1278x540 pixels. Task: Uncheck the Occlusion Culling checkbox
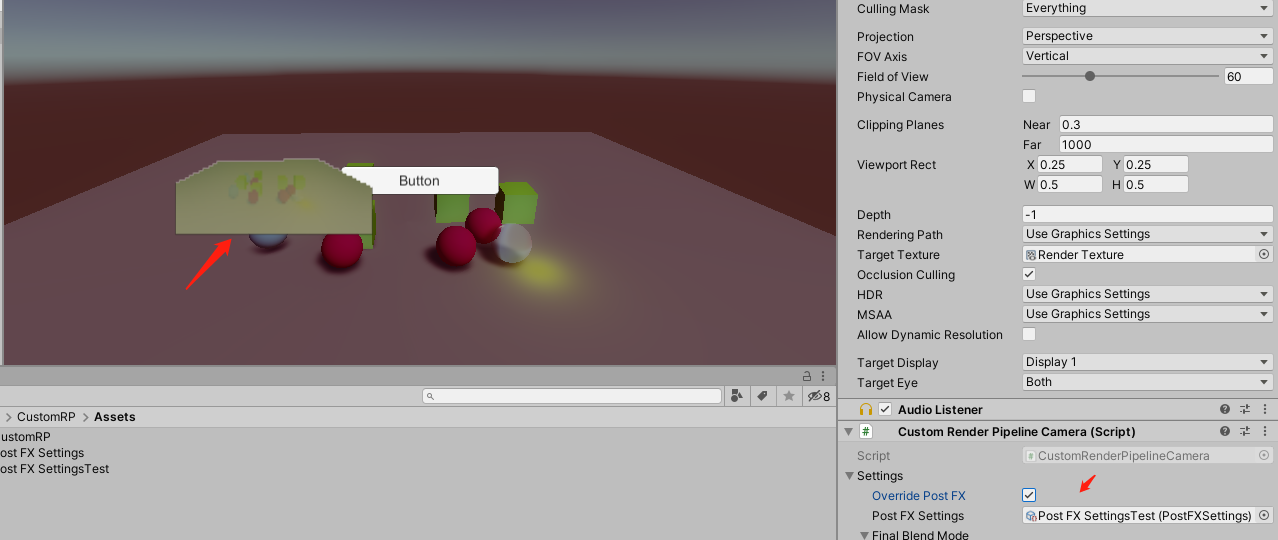[x=1029, y=274]
